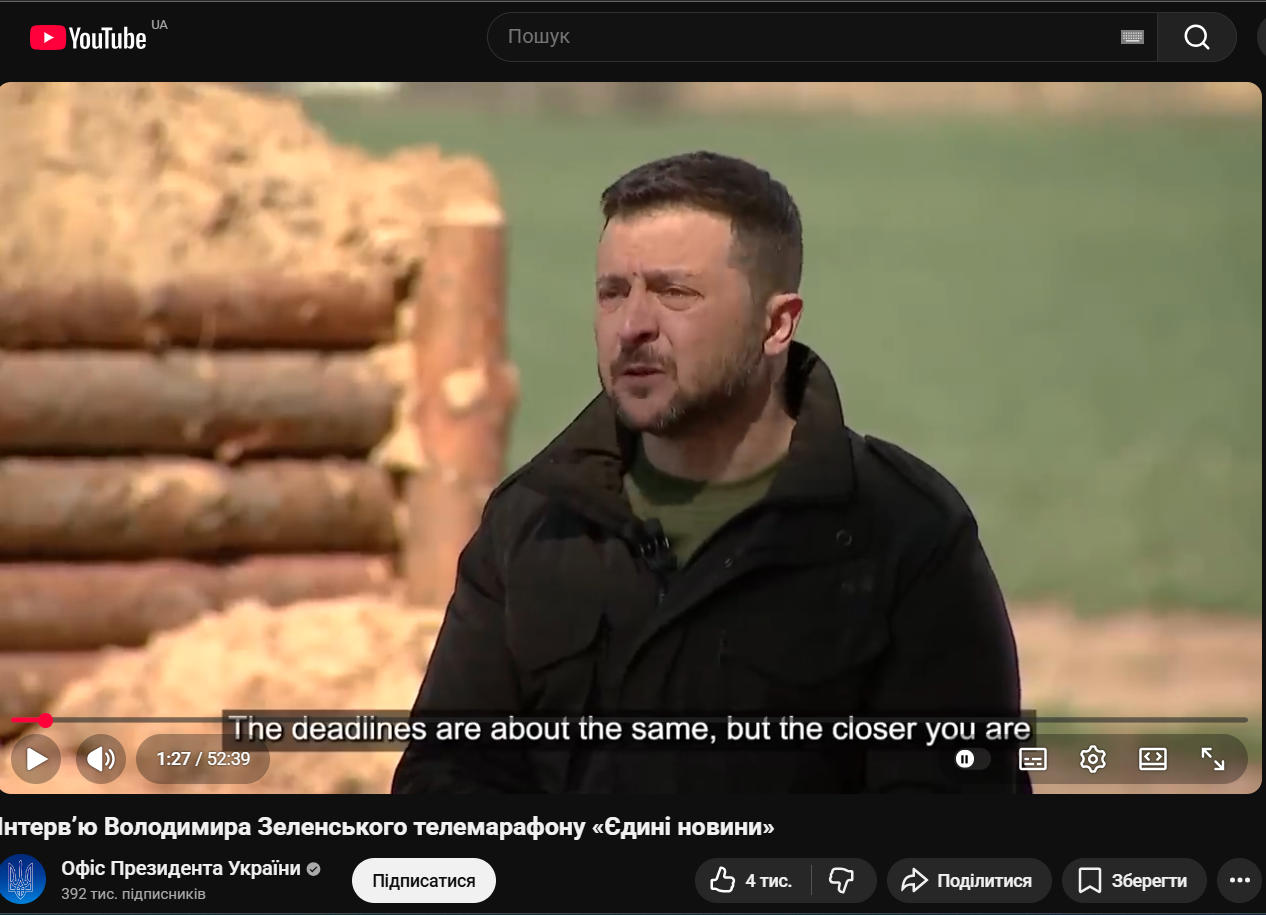Open the on-screen keyboard in search bar
The height and width of the screenshot is (915, 1266).
click(x=1132, y=37)
